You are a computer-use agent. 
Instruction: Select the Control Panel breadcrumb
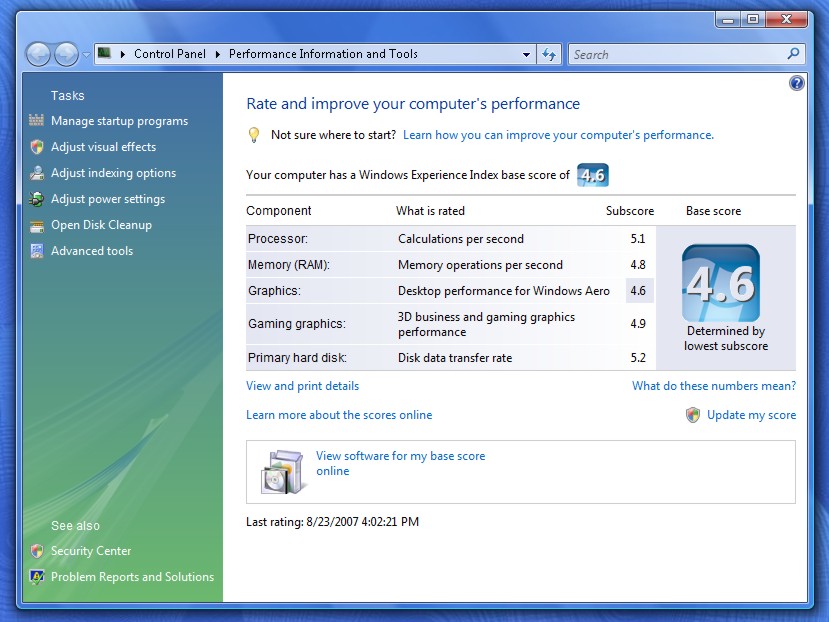click(x=170, y=54)
